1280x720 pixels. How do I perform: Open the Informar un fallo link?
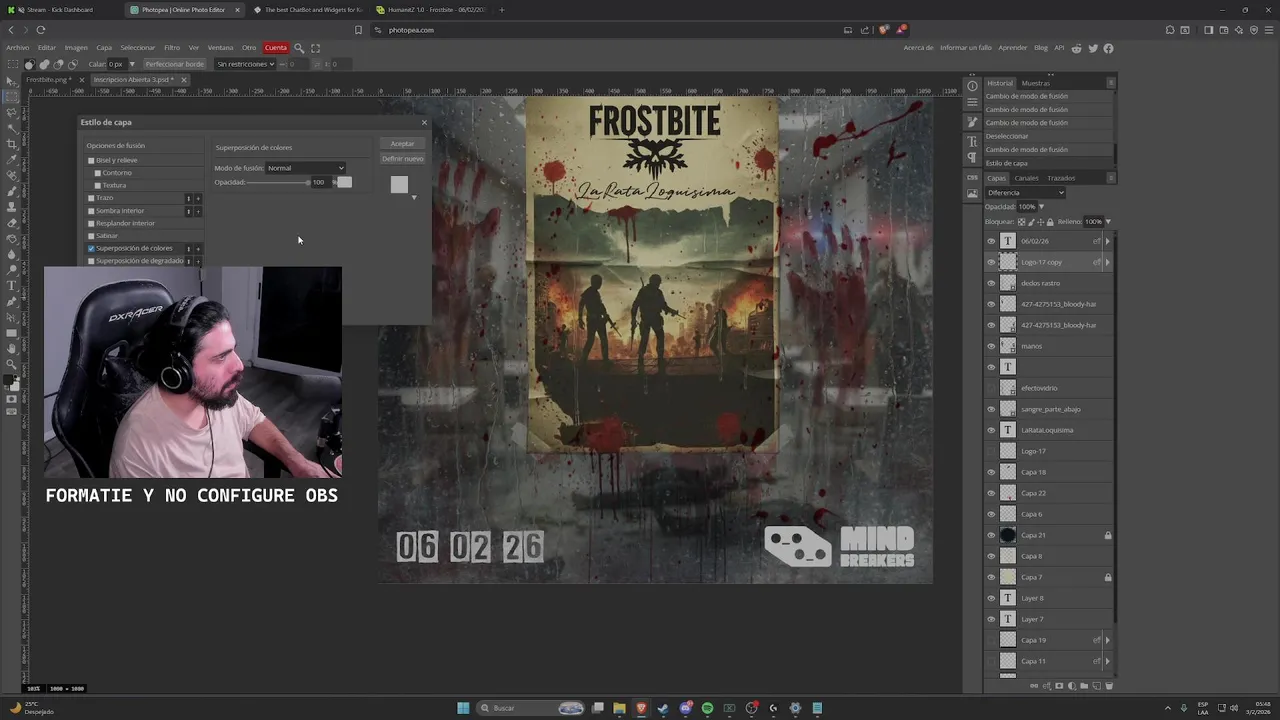point(966,48)
